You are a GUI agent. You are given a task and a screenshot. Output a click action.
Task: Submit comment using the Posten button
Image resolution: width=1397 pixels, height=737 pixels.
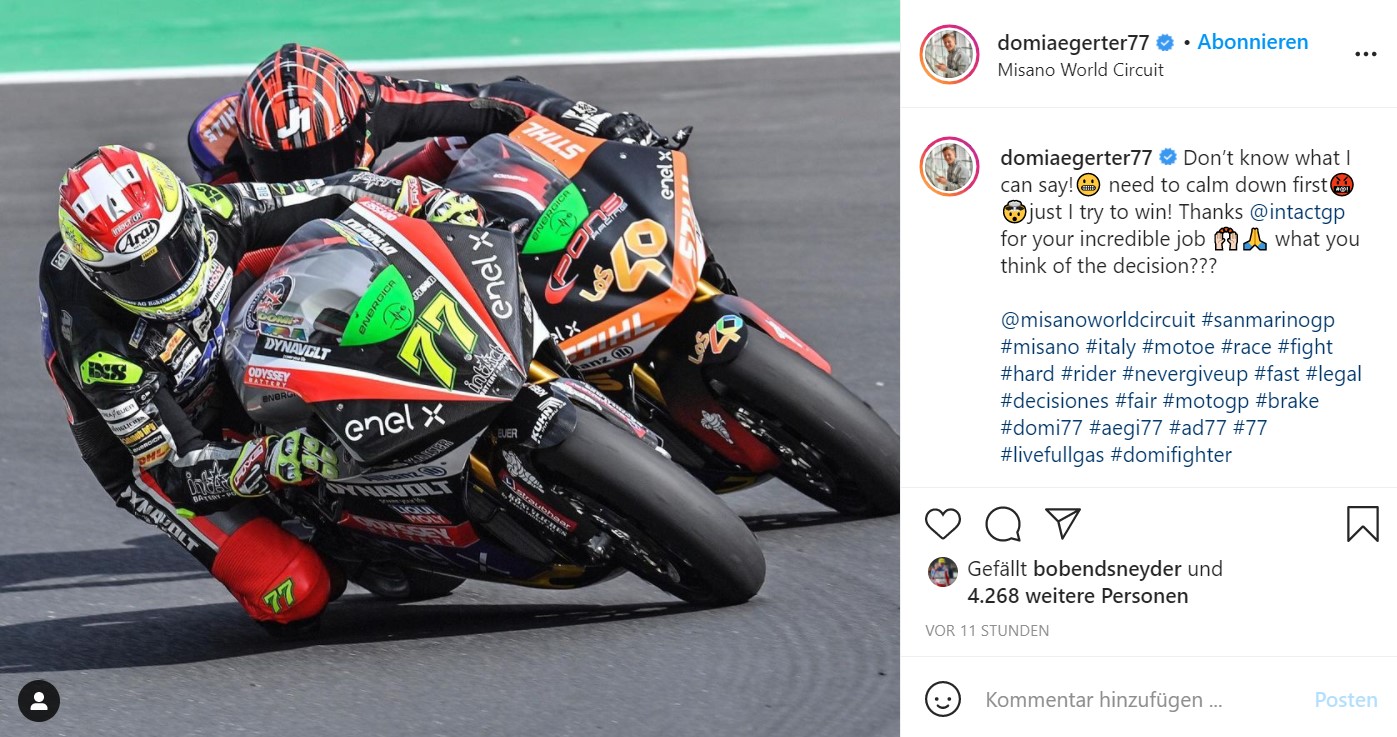click(1346, 700)
